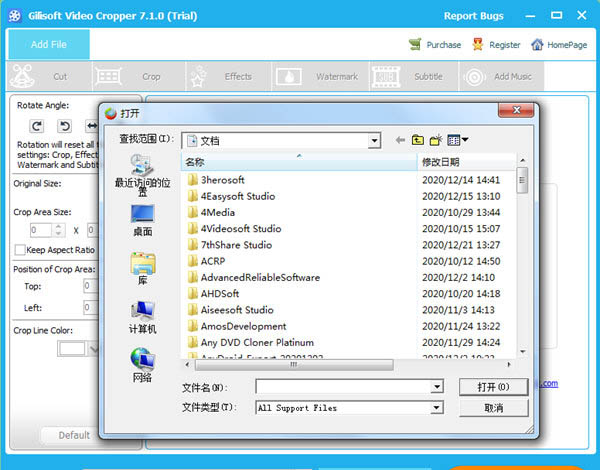Click crop width stepper arrows
The image size is (600, 470).
[x=59, y=230]
